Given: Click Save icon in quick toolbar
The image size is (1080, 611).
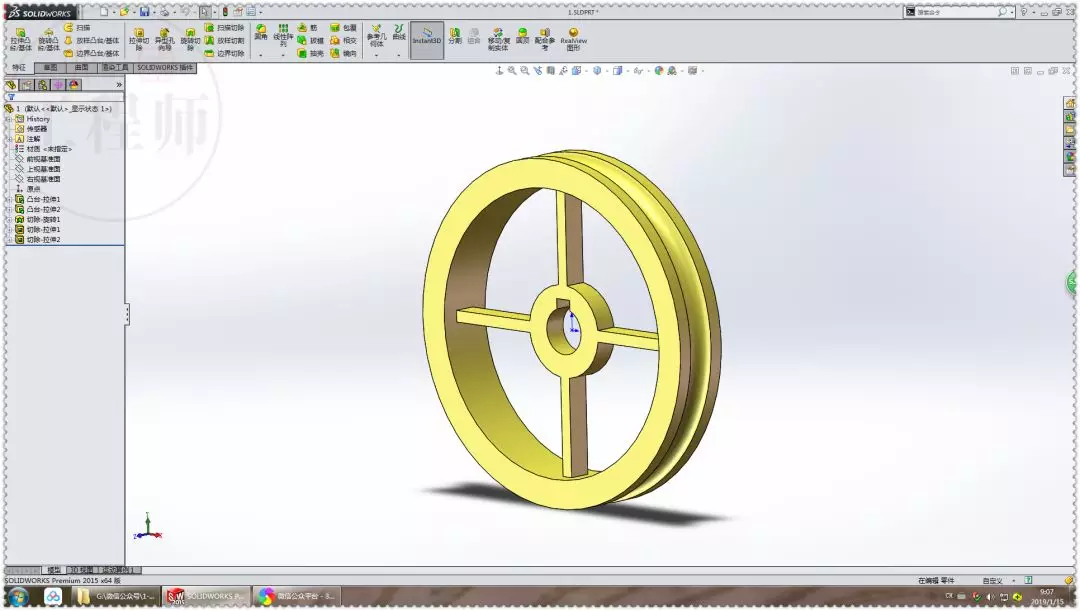Looking at the screenshot, I should click(x=144, y=12).
